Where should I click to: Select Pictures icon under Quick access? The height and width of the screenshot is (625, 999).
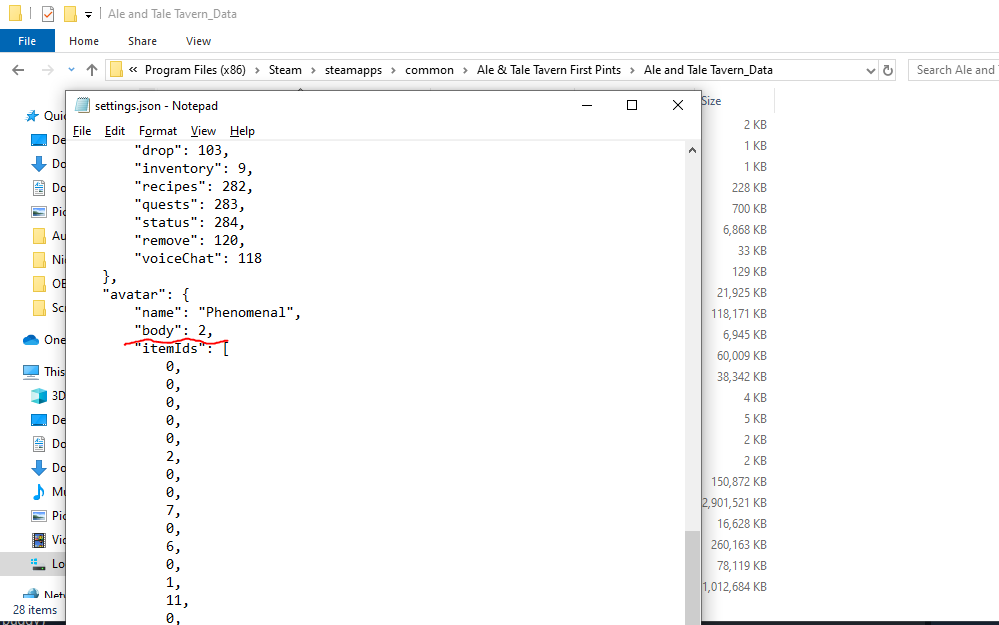(x=39, y=212)
